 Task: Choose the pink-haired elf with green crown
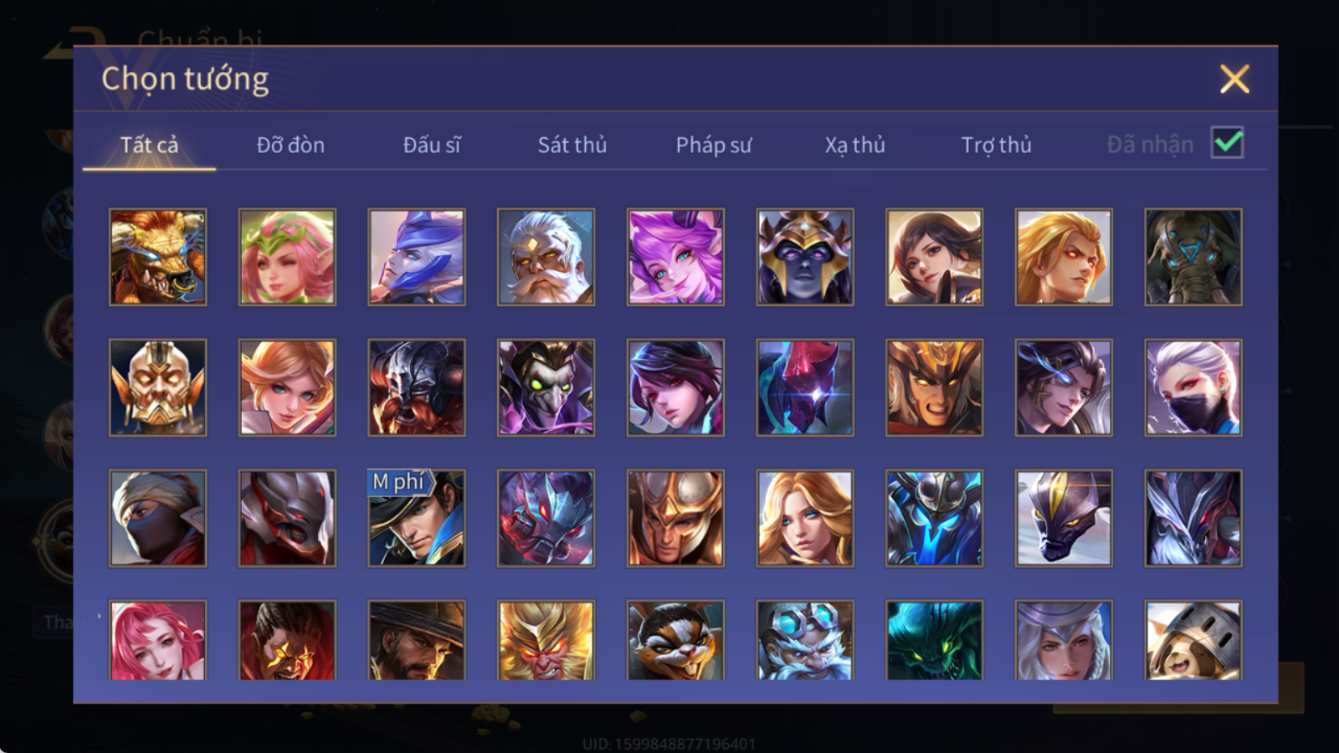pos(287,257)
